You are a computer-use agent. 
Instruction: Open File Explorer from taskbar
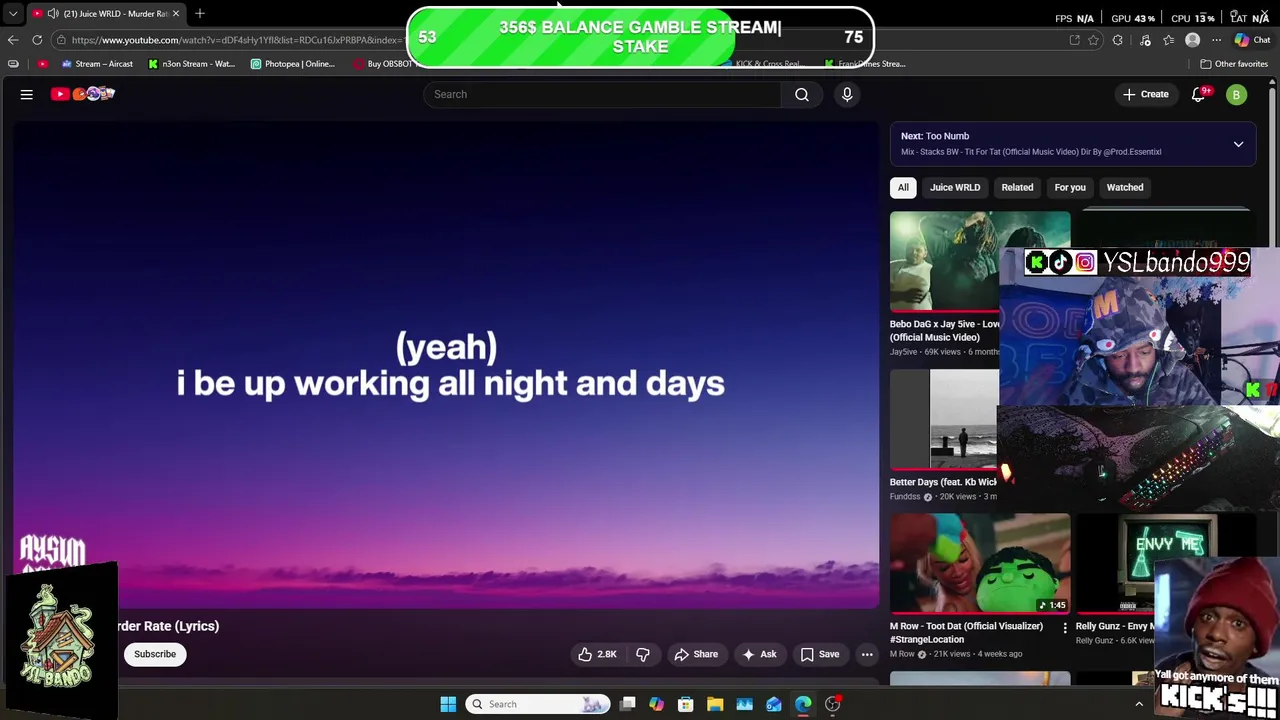715,704
